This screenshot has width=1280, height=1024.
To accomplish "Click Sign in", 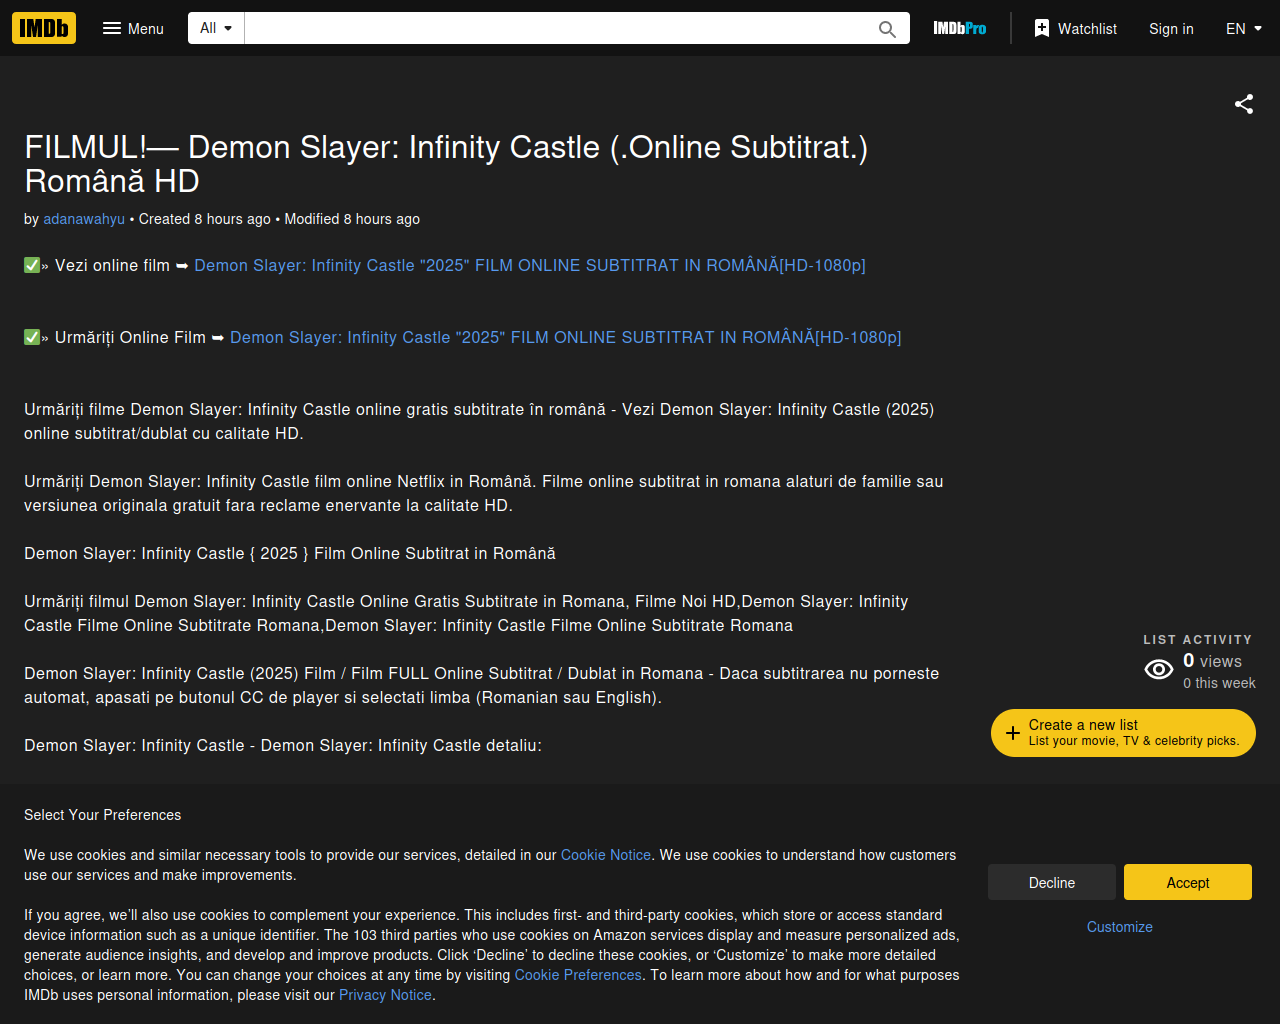I will (1171, 28).
